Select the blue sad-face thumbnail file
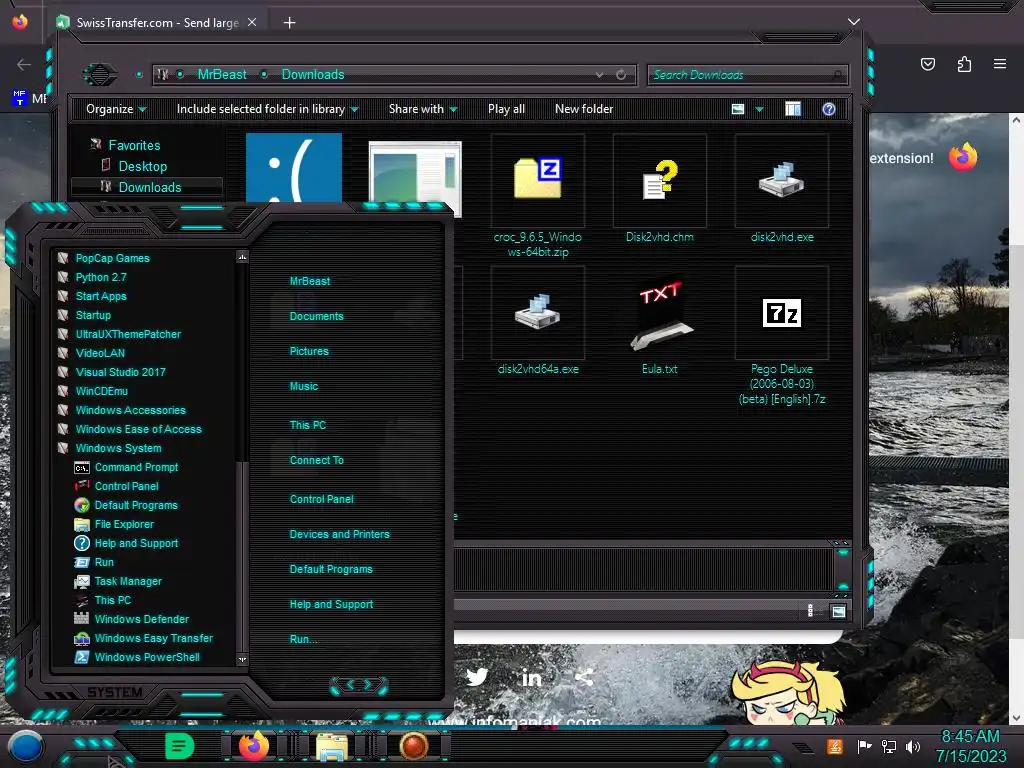Viewport: 1024px width, 768px height. tap(294, 168)
